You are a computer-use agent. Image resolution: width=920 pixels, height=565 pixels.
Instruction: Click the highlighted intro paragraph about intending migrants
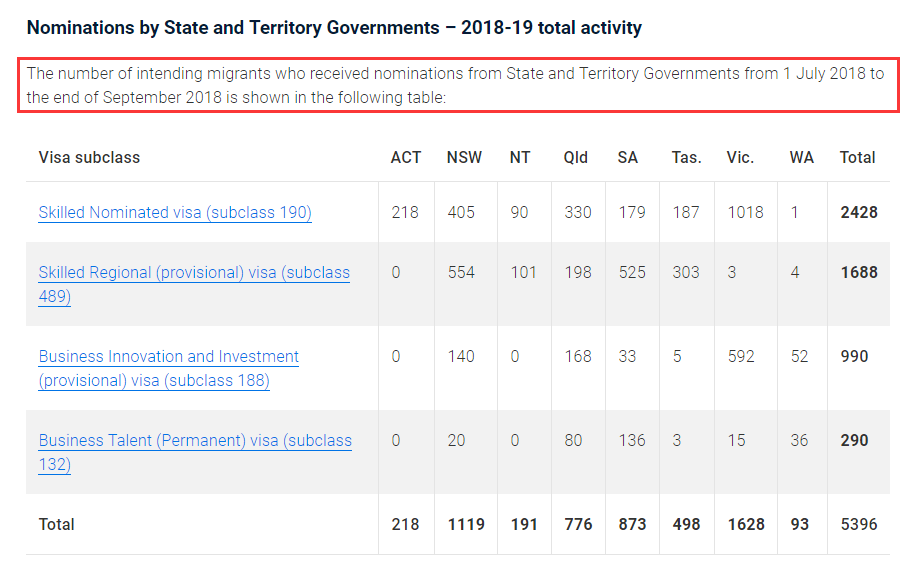455,86
